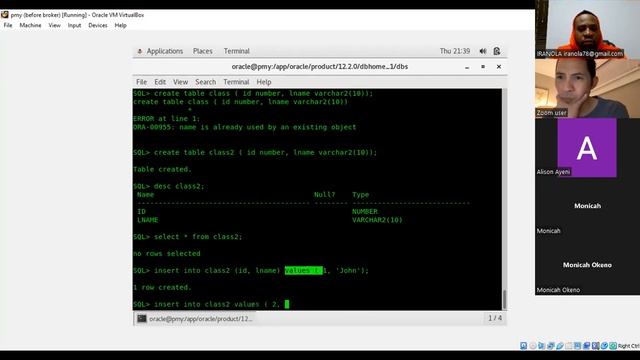Open the terminal window's Edit menu
Image resolution: width=640 pixels, height=360 pixels.
pyautogui.click(x=160, y=82)
